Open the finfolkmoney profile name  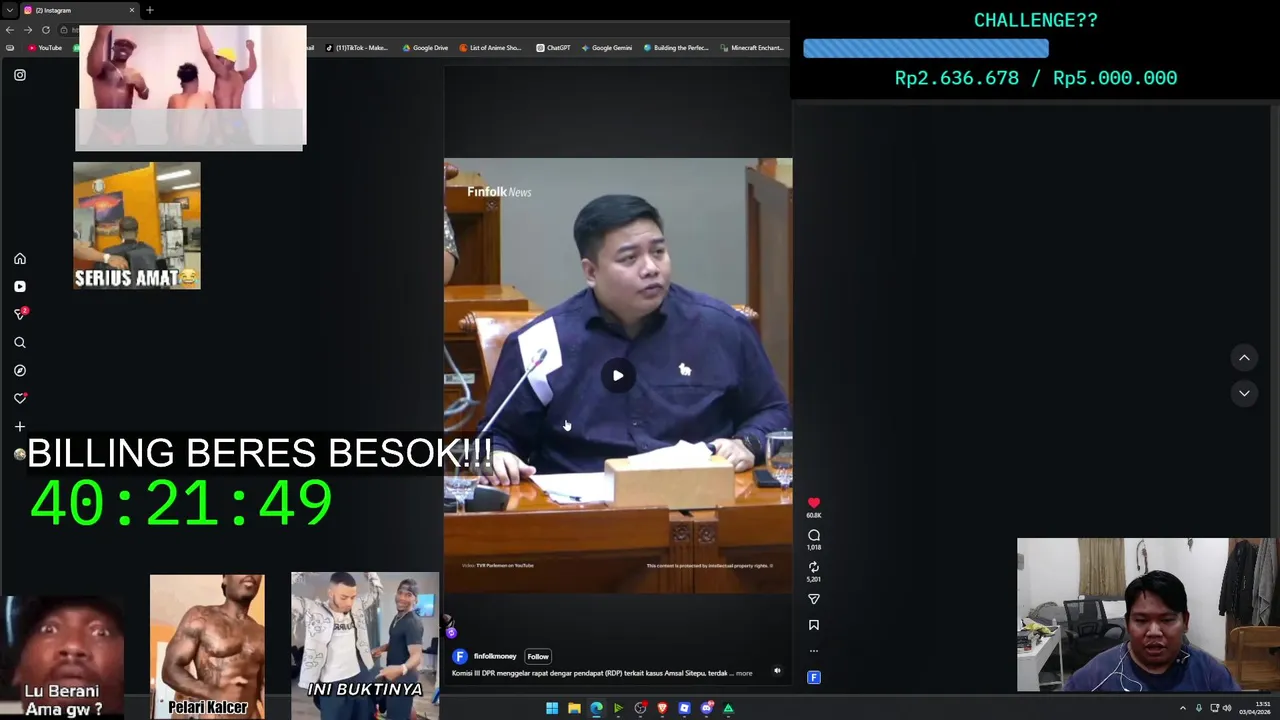(x=495, y=657)
